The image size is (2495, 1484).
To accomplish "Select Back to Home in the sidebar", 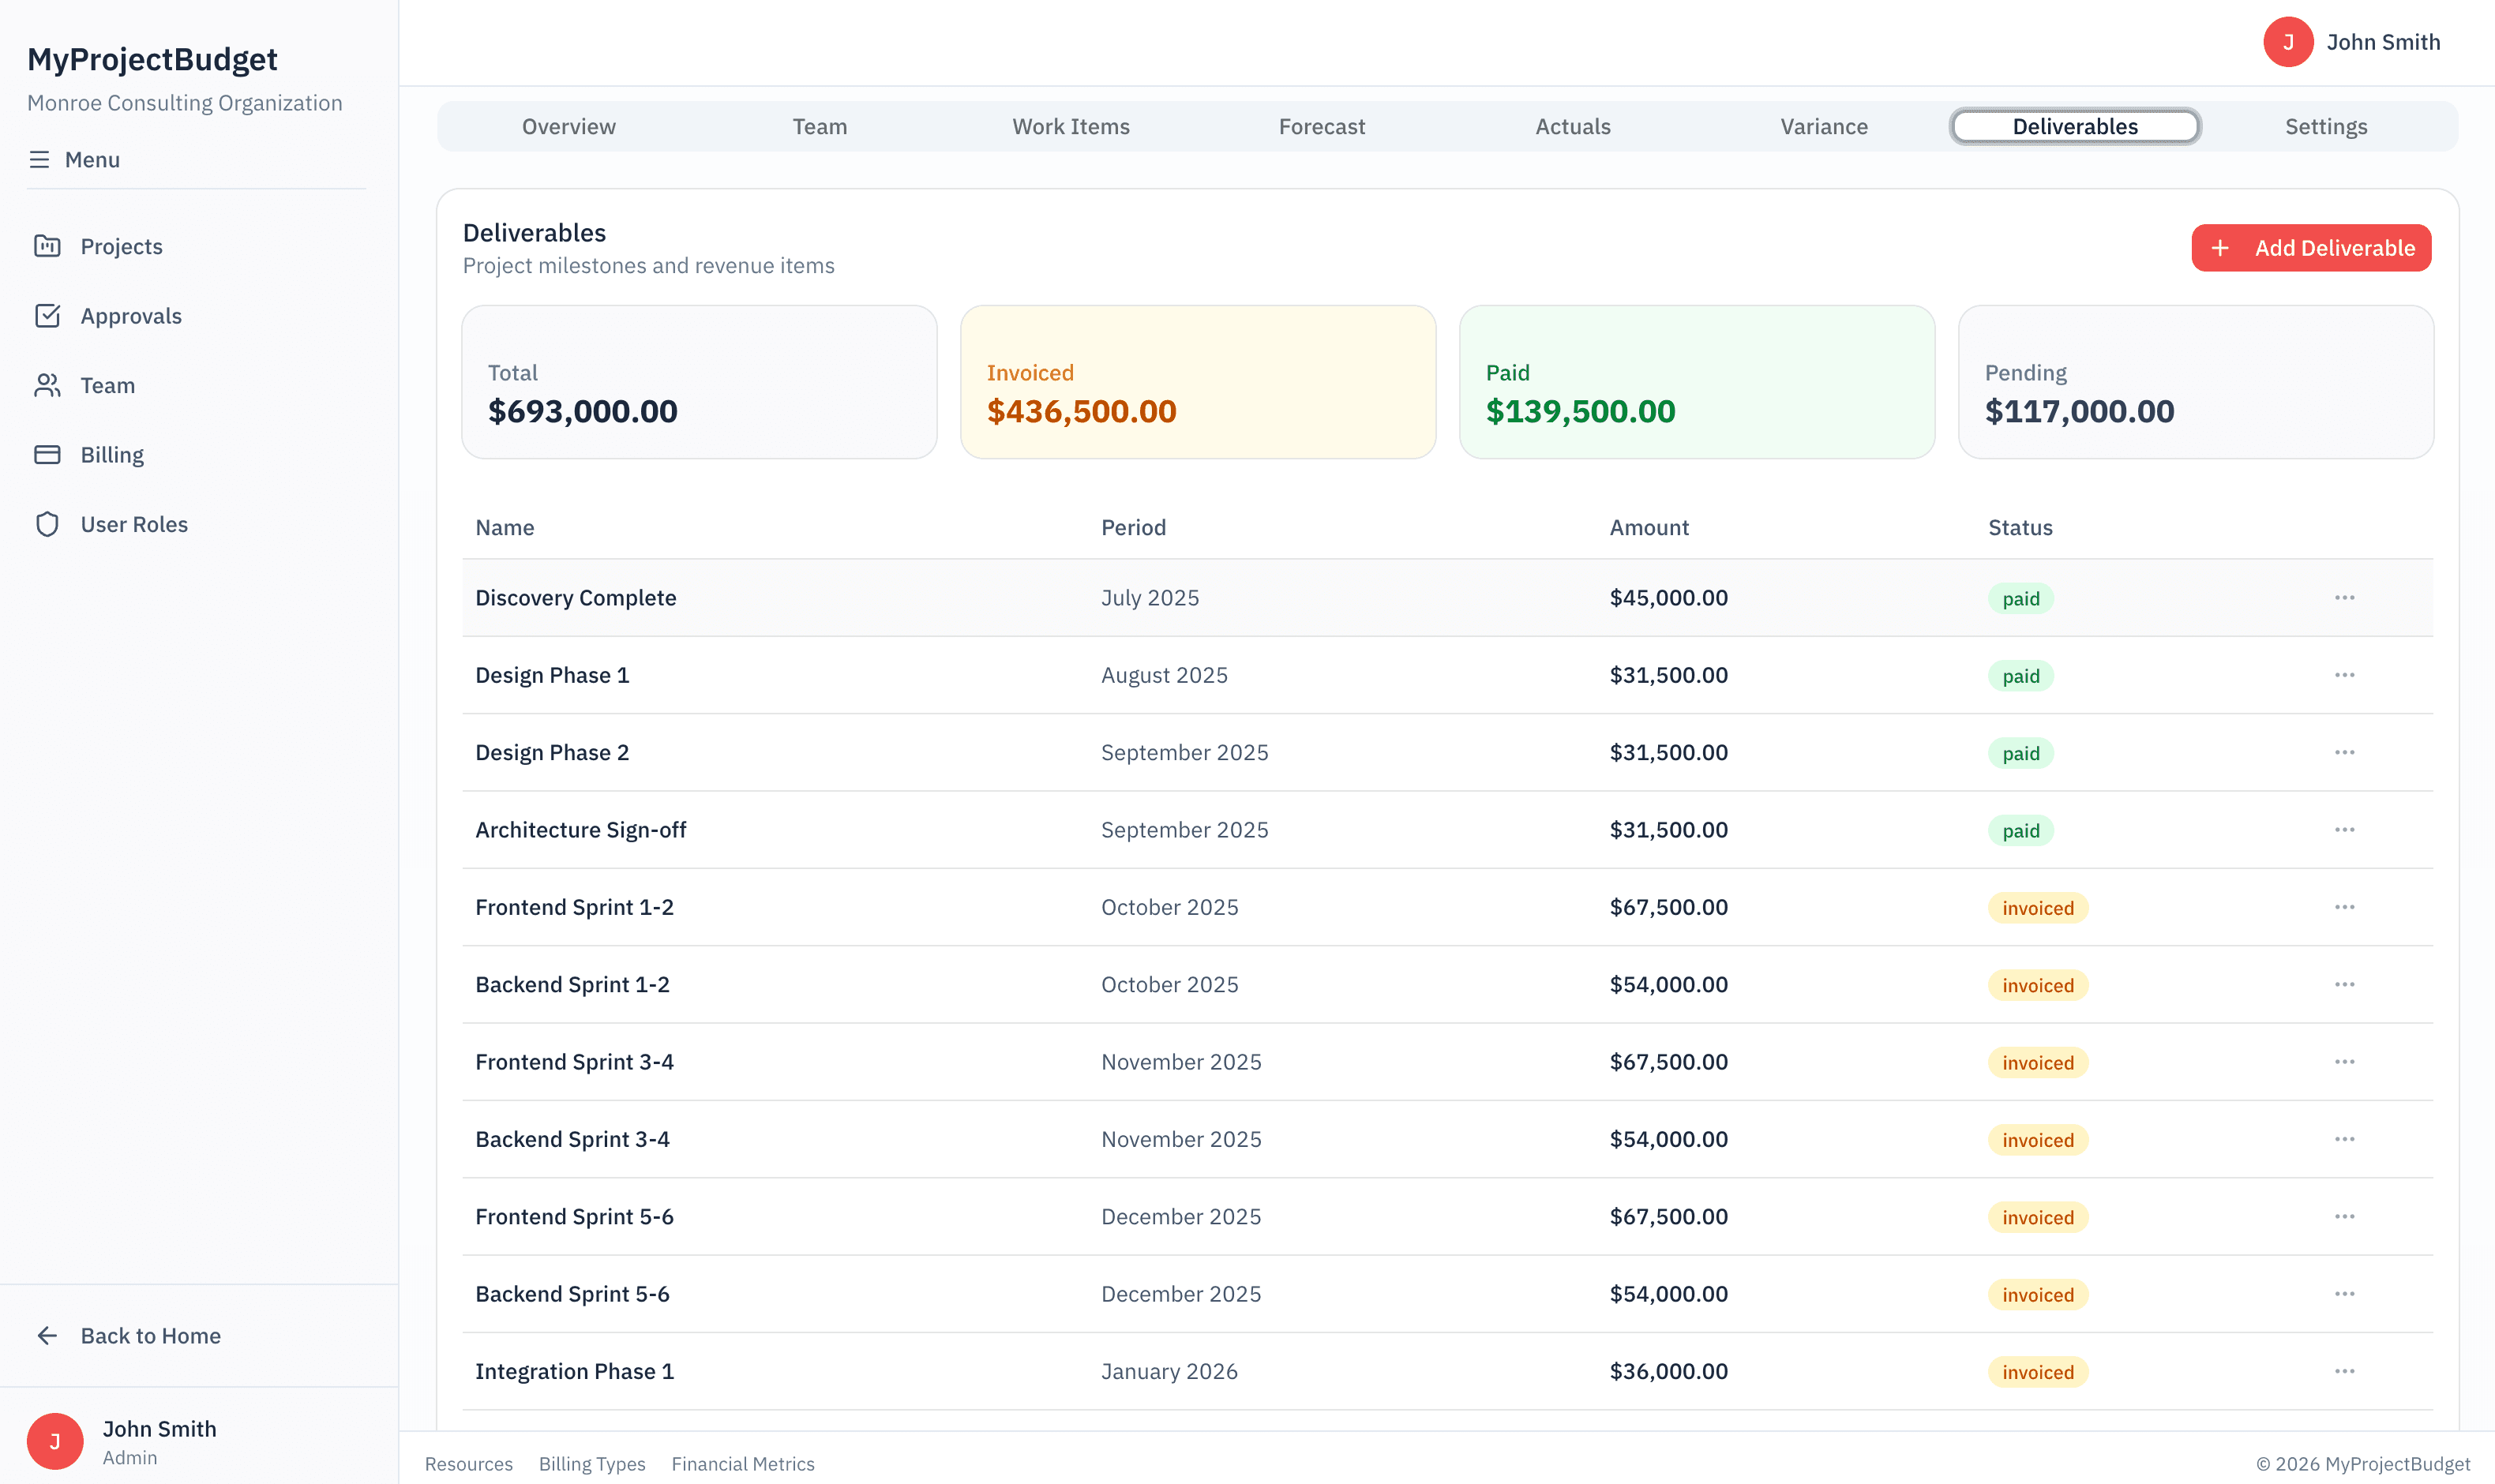I will click(x=150, y=1335).
